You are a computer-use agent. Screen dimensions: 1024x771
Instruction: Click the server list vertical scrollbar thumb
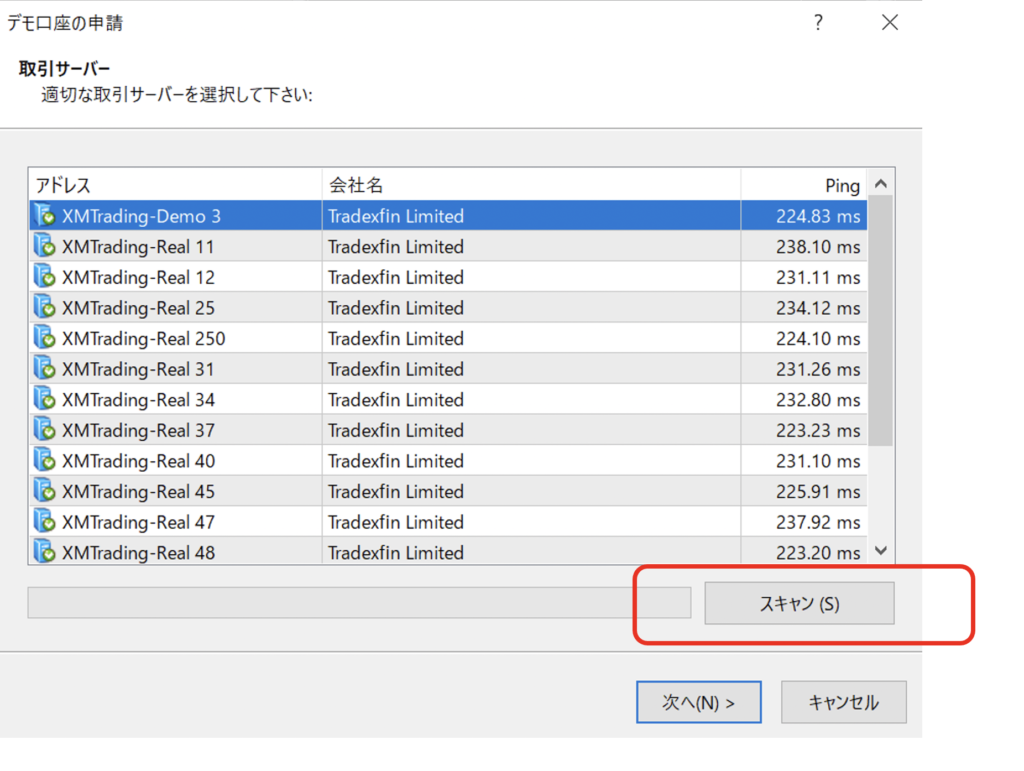pos(881,321)
